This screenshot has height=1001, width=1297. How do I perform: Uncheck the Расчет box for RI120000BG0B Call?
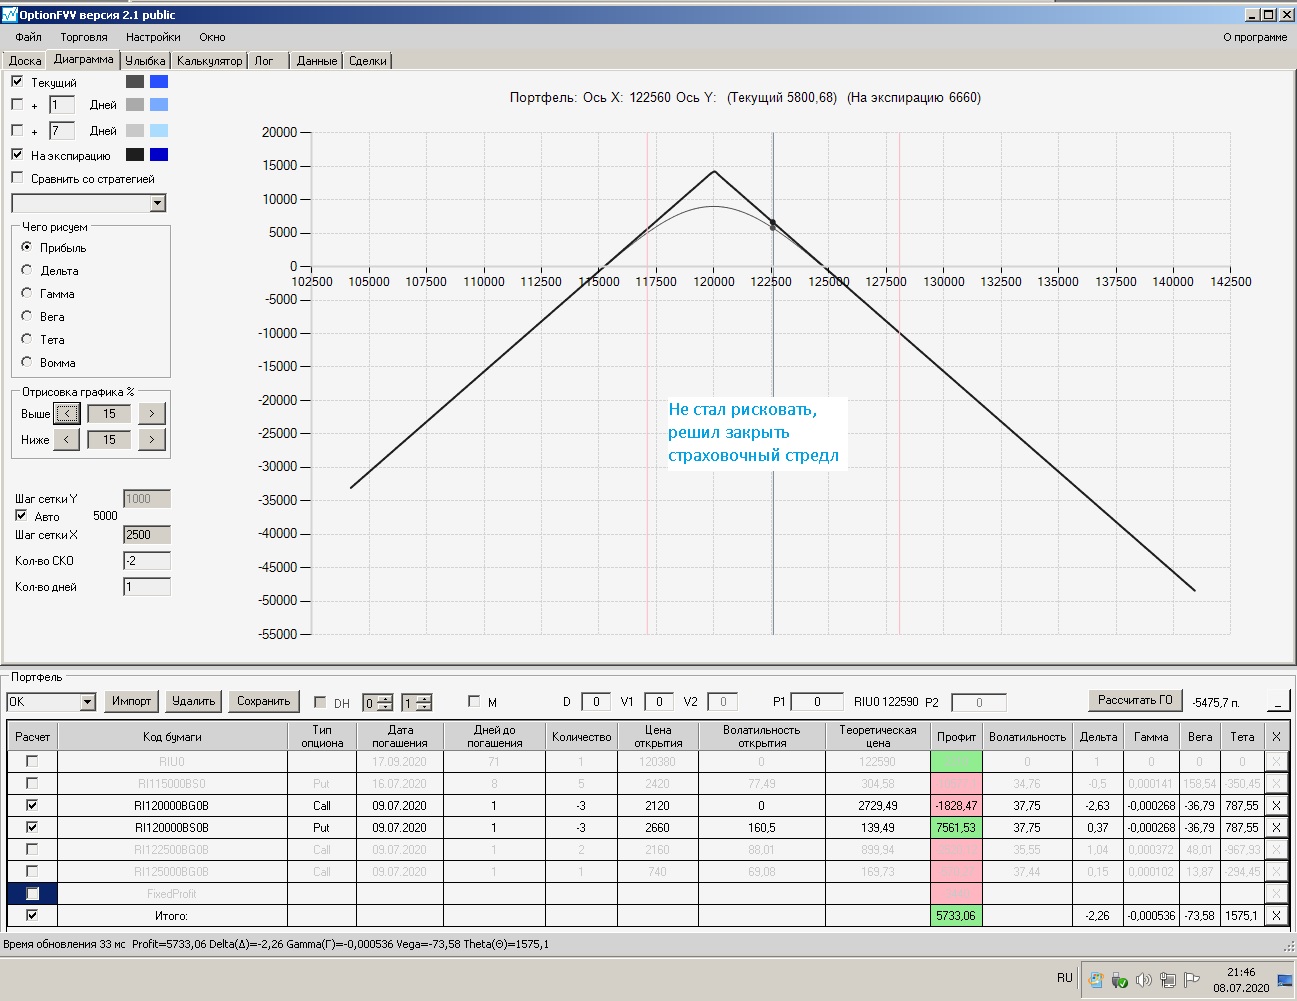32,805
